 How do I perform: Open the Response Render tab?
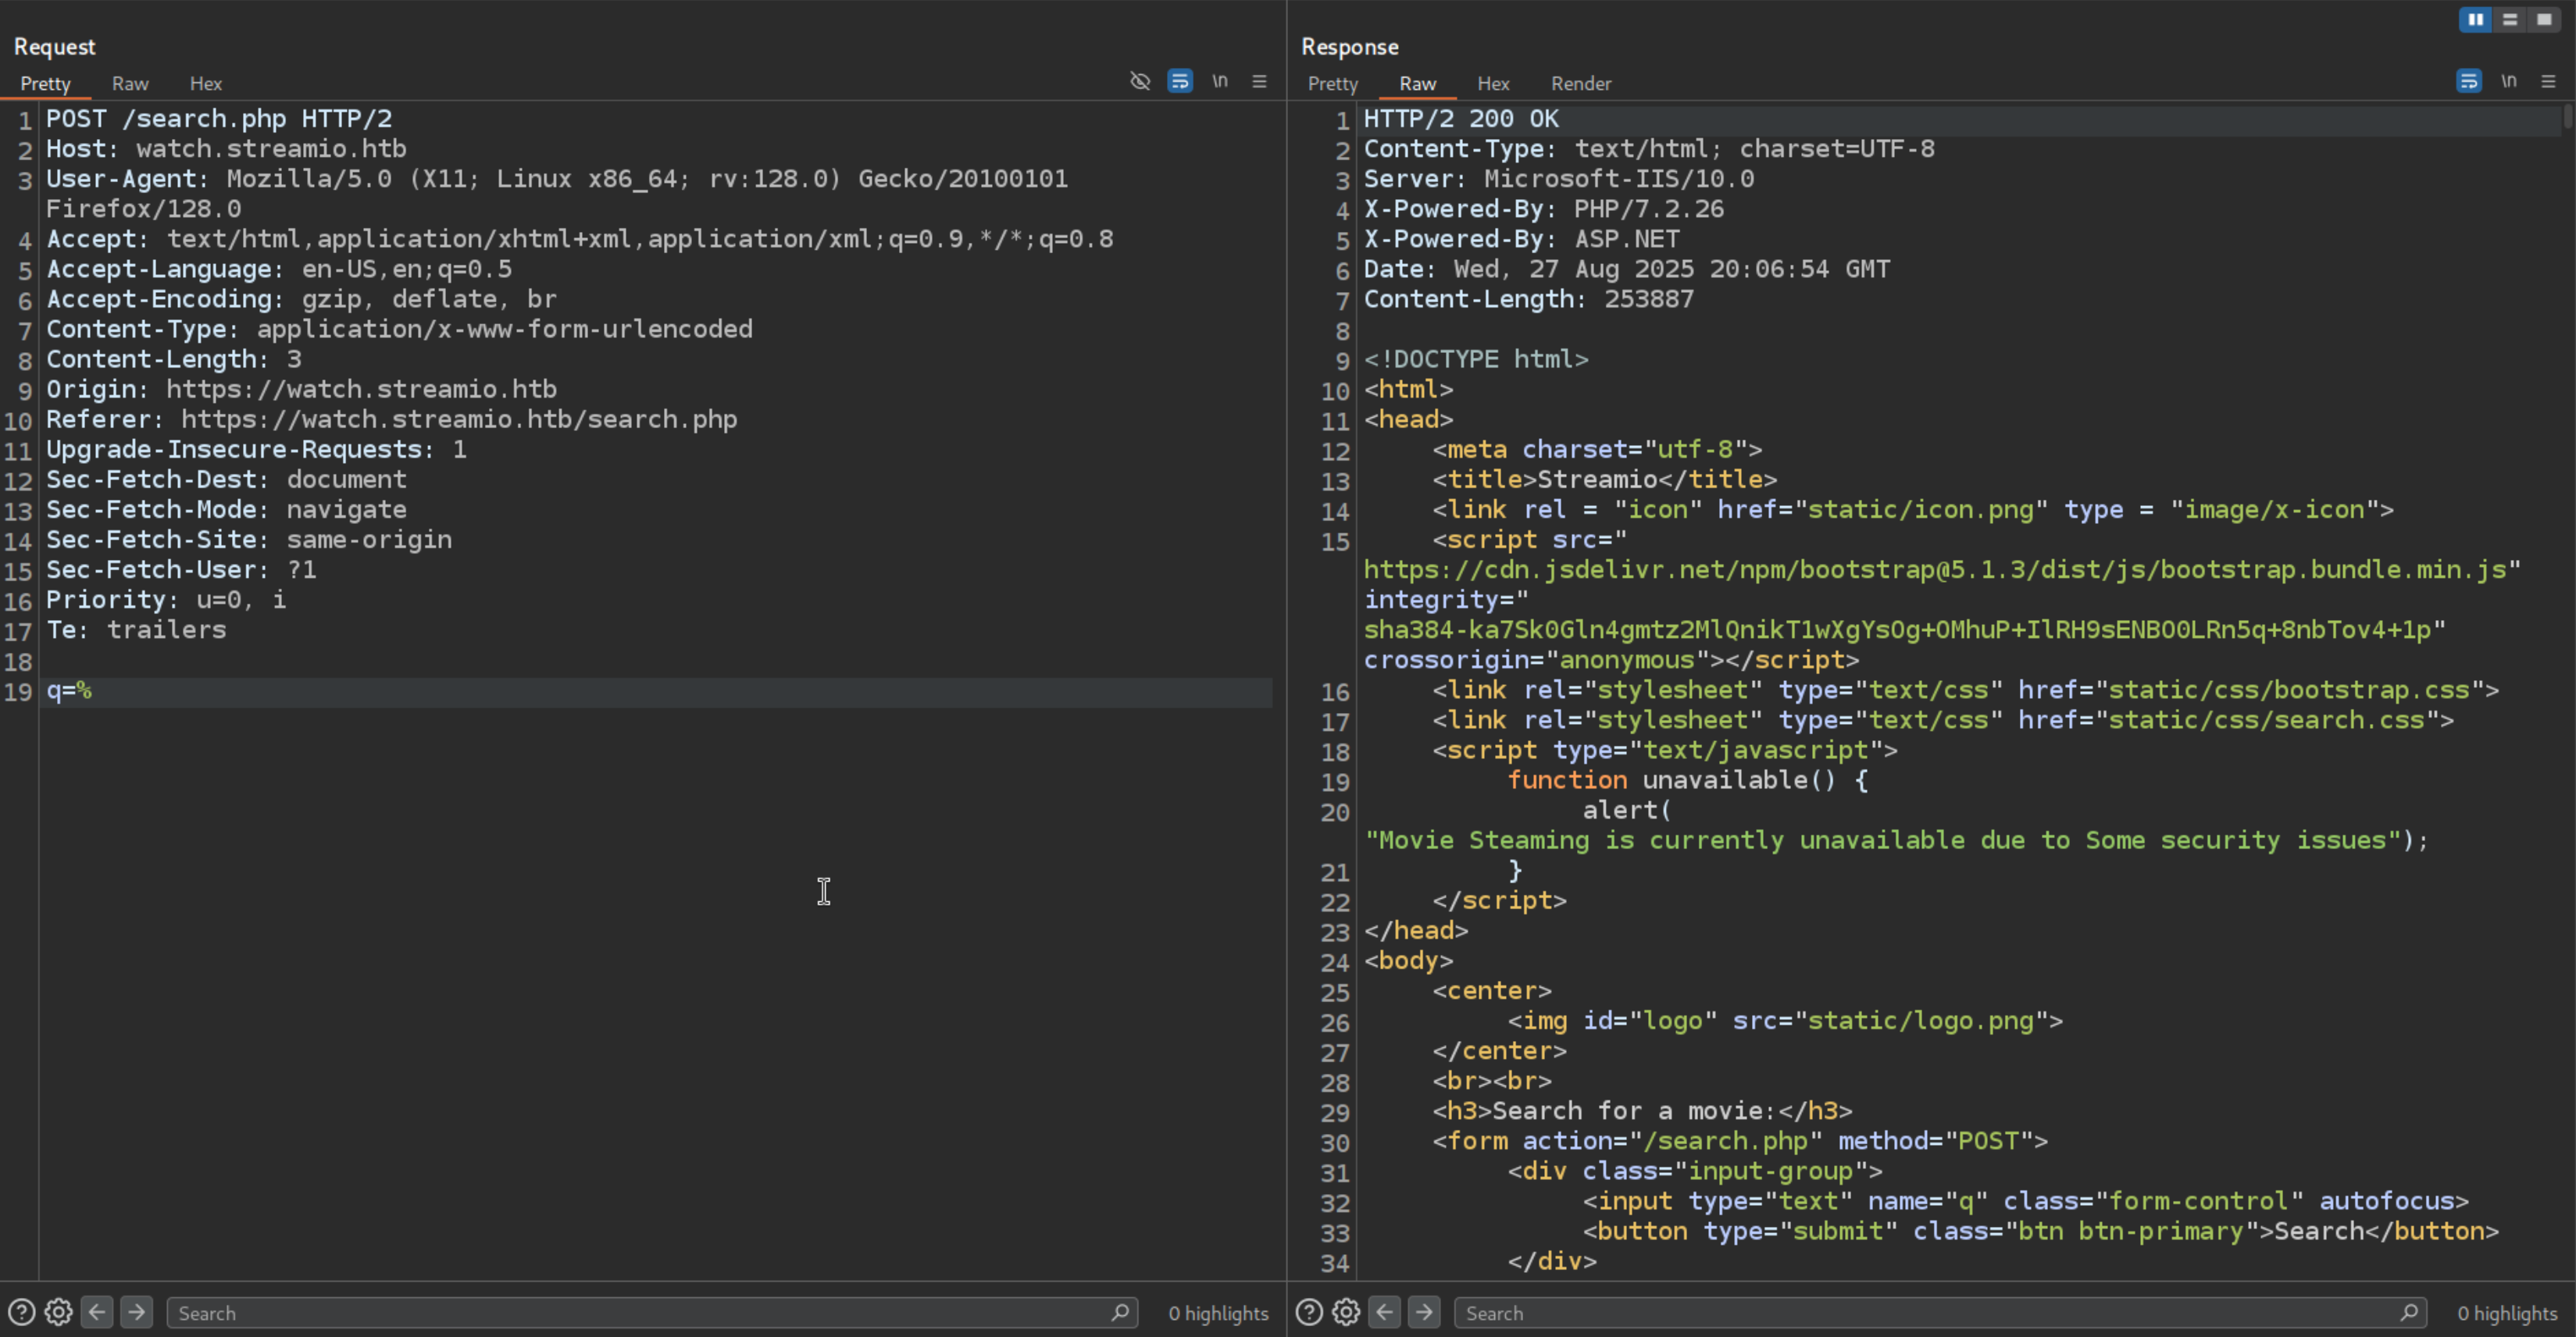pos(1580,84)
